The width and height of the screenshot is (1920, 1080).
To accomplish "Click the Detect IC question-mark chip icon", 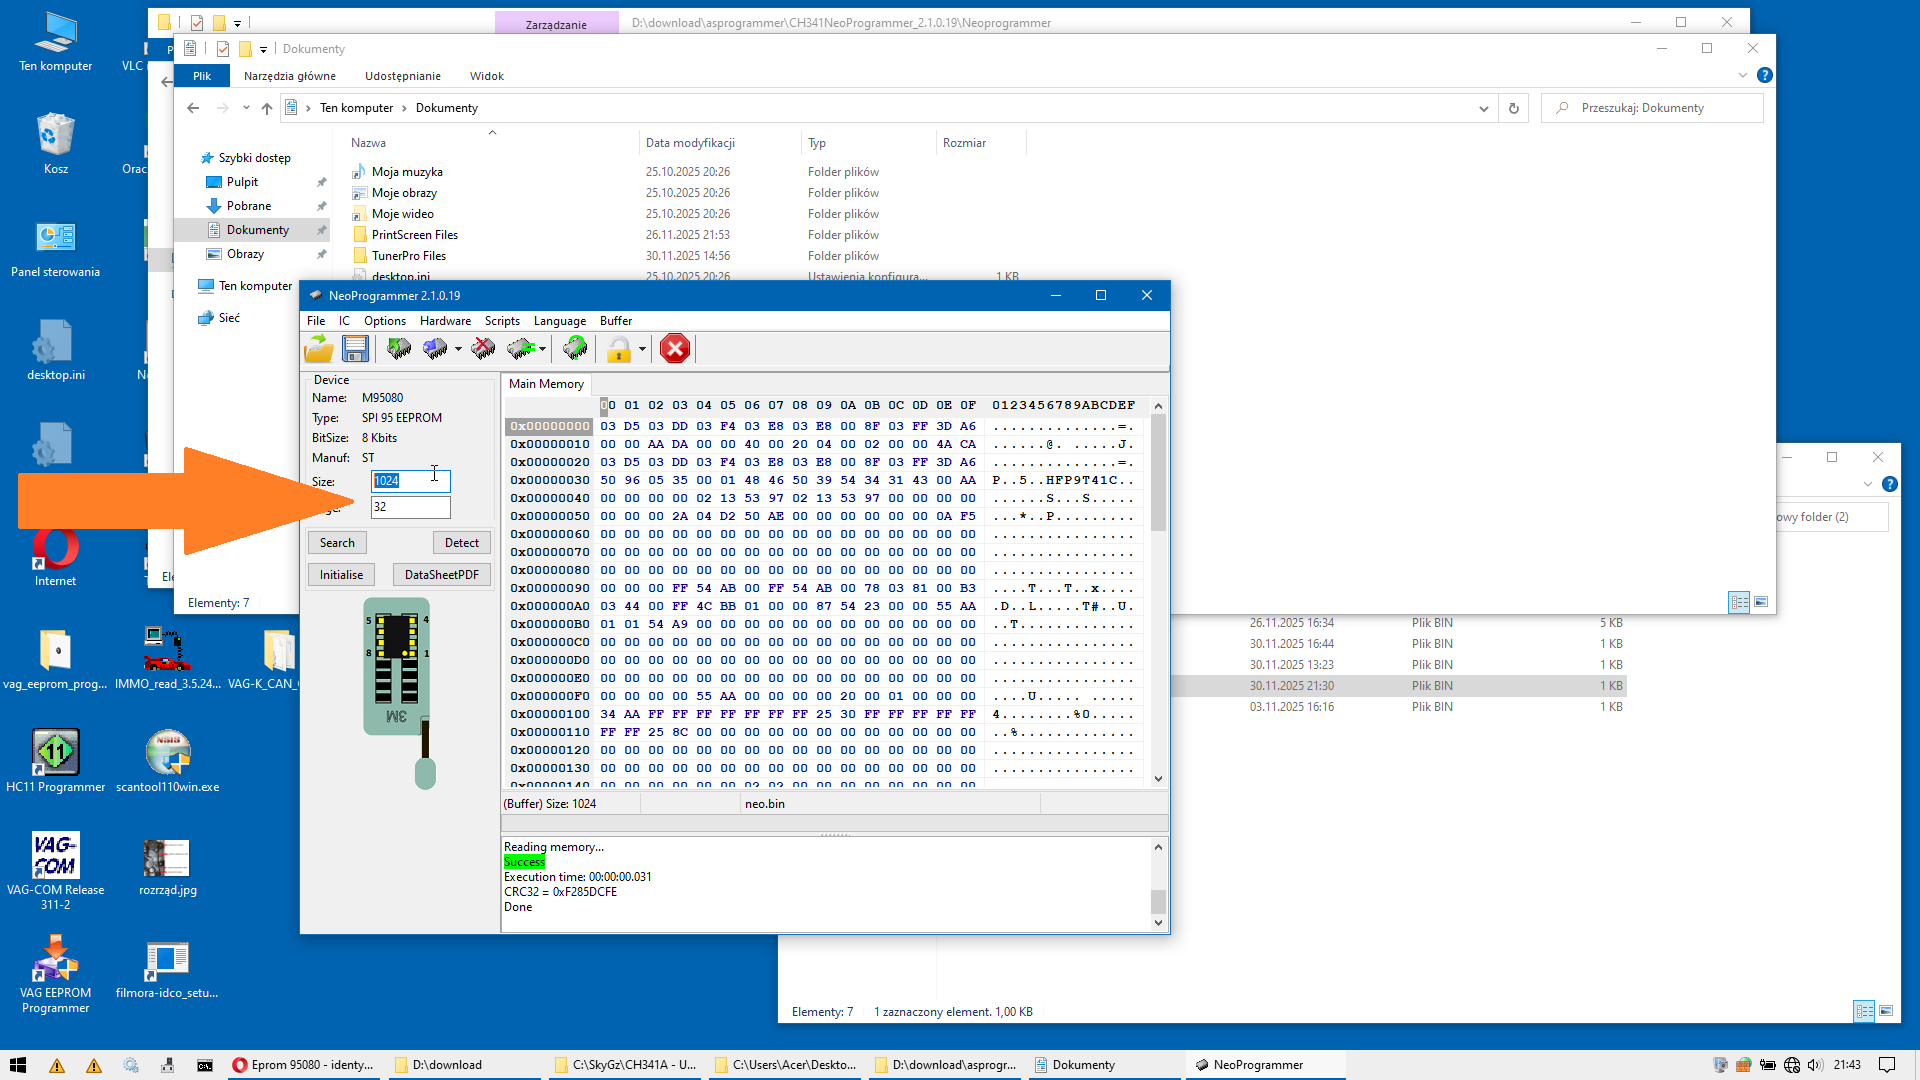I will 575,349.
